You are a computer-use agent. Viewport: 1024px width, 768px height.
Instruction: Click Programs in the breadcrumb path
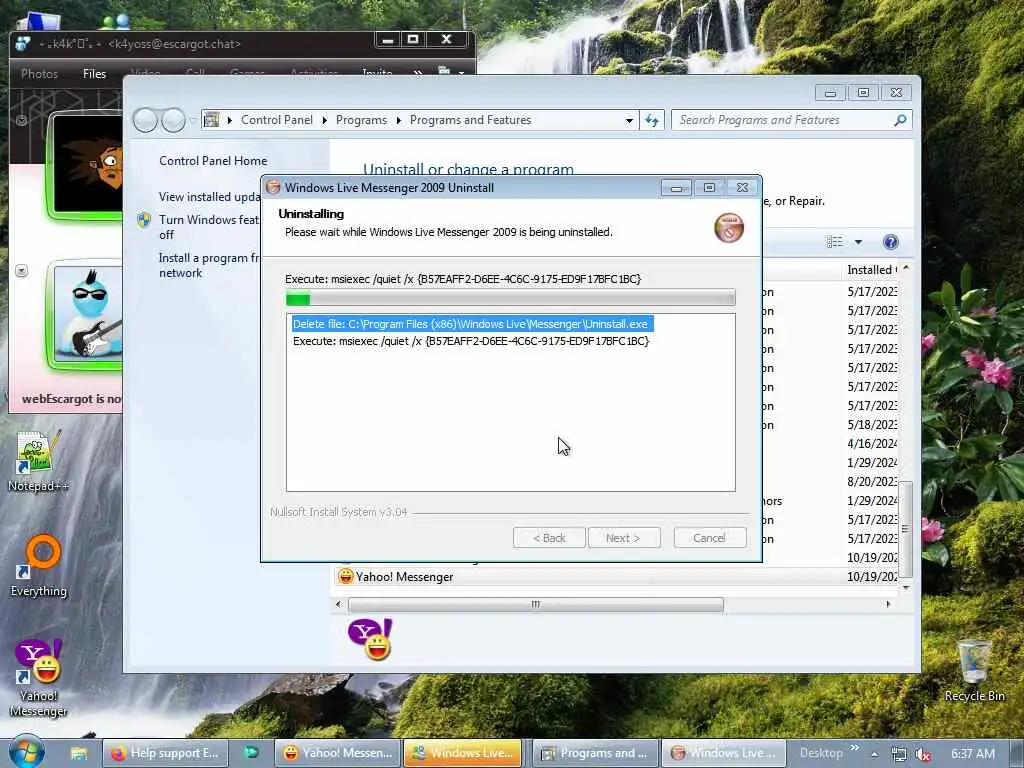click(x=361, y=120)
